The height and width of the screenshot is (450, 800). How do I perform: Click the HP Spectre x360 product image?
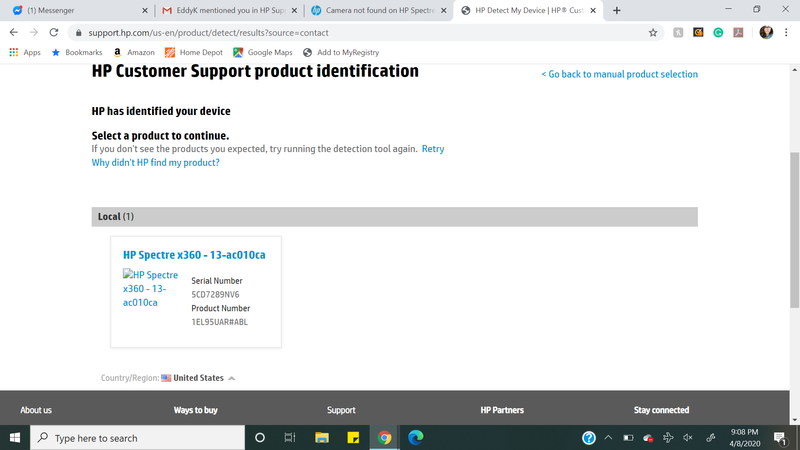point(151,288)
